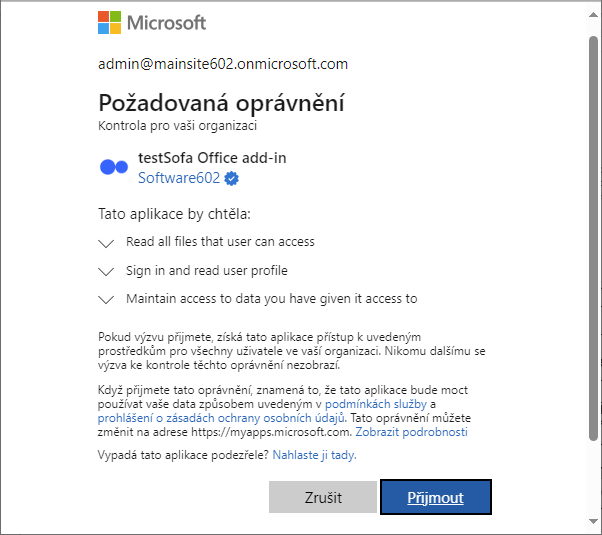Expand the 'Maintain access to data' permission
Viewport: 602px width, 535px height.
(107, 299)
